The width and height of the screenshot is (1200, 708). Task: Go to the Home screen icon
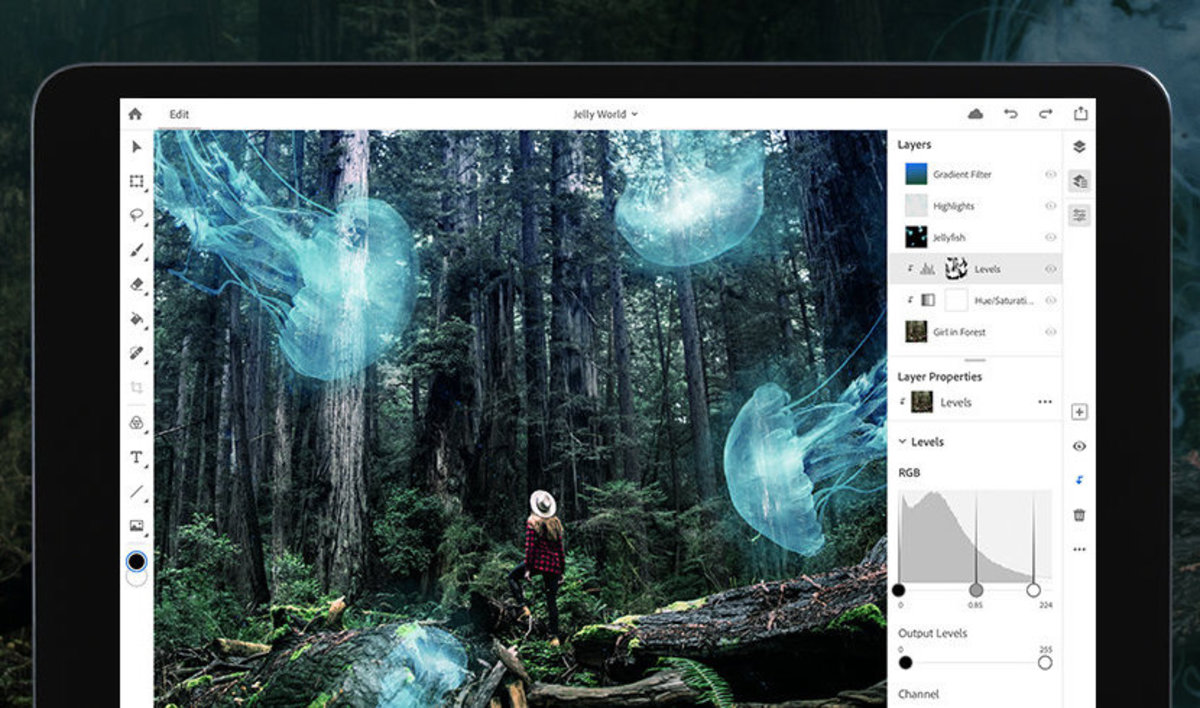[x=135, y=114]
